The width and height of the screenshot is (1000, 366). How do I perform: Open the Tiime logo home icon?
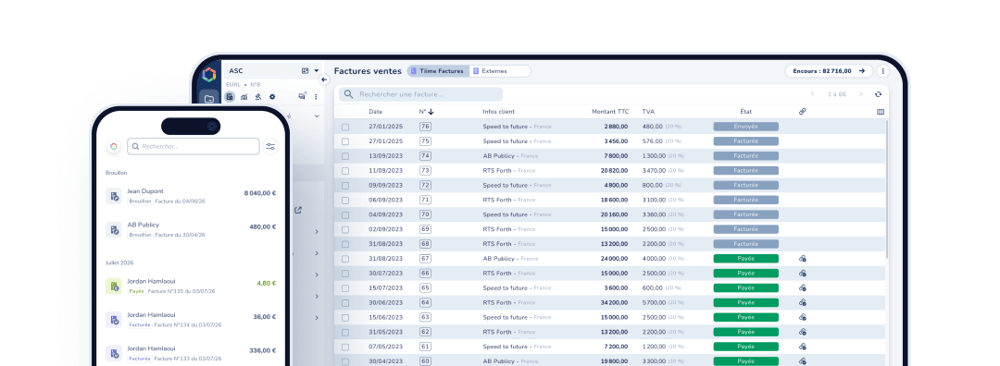click(x=209, y=75)
